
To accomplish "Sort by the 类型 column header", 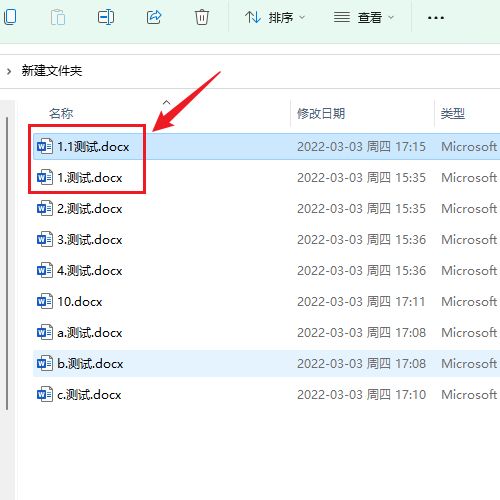I will [x=453, y=114].
